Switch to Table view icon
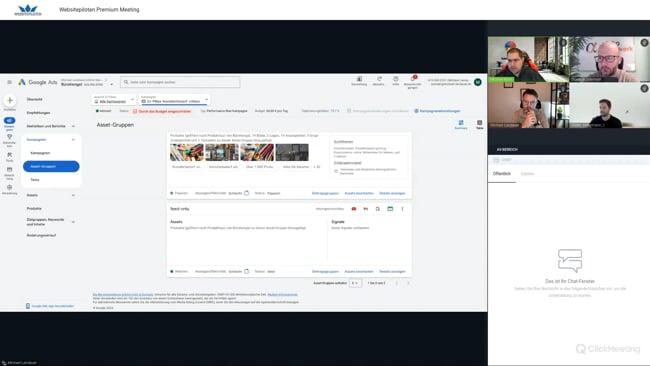Viewport: 650px width, 366px height. [x=479, y=123]
